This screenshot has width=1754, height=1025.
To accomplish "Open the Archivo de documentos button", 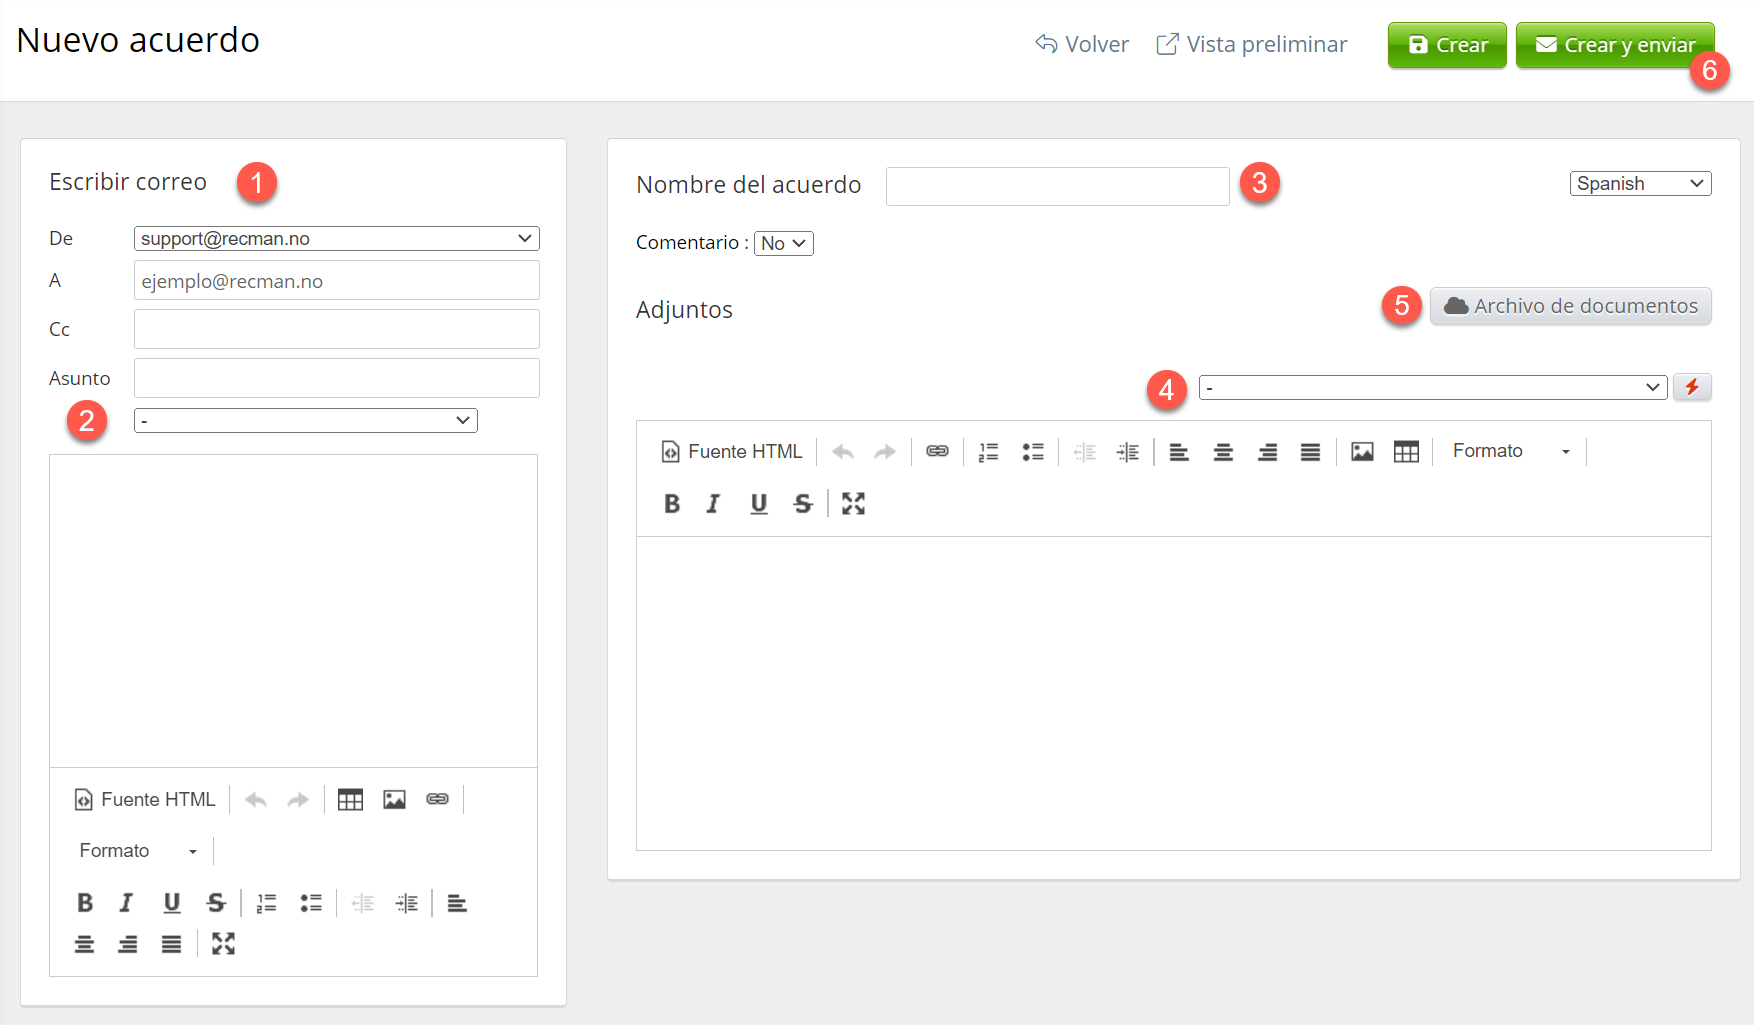I will 1570,306.
